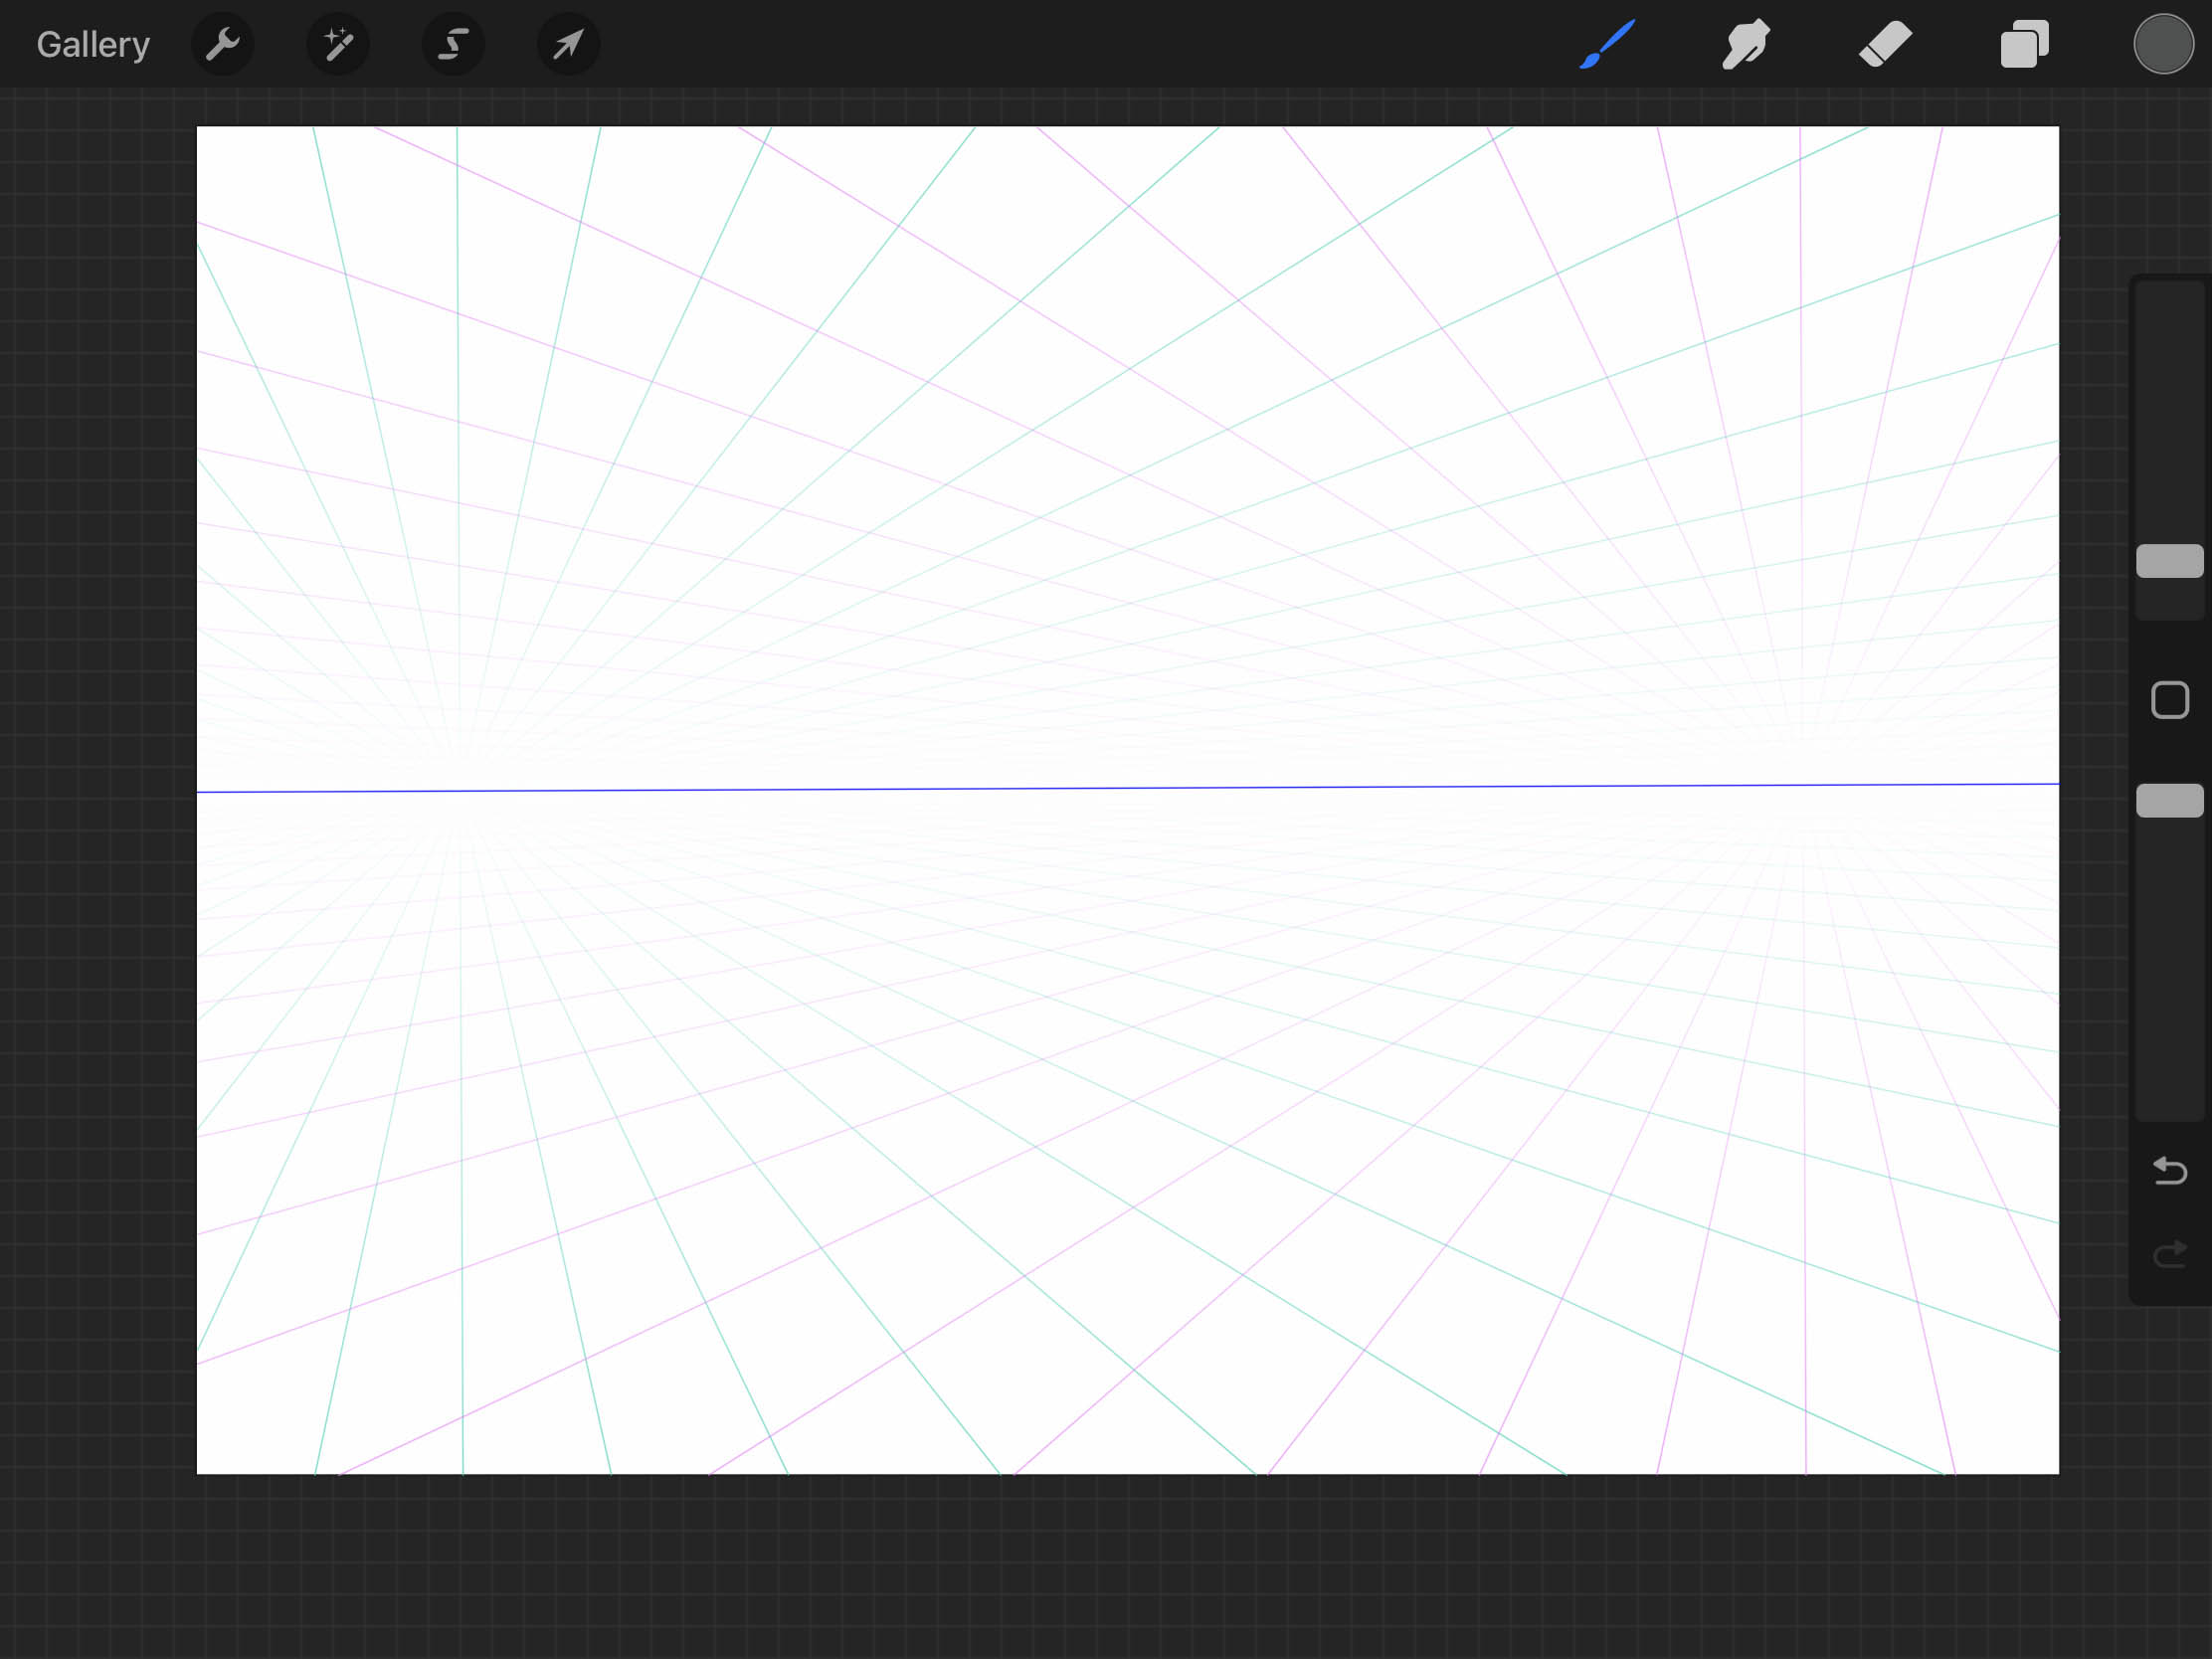Screen dimensions: 2212x1659
Task: Activate the Selection tool
Action: click(453, 44)
